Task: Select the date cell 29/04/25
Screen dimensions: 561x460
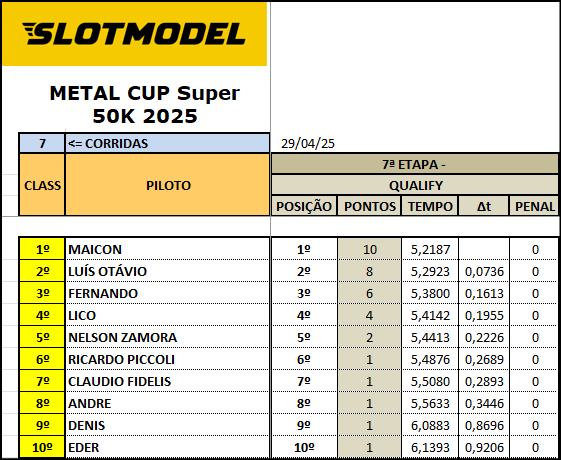Action: point(308,143)
